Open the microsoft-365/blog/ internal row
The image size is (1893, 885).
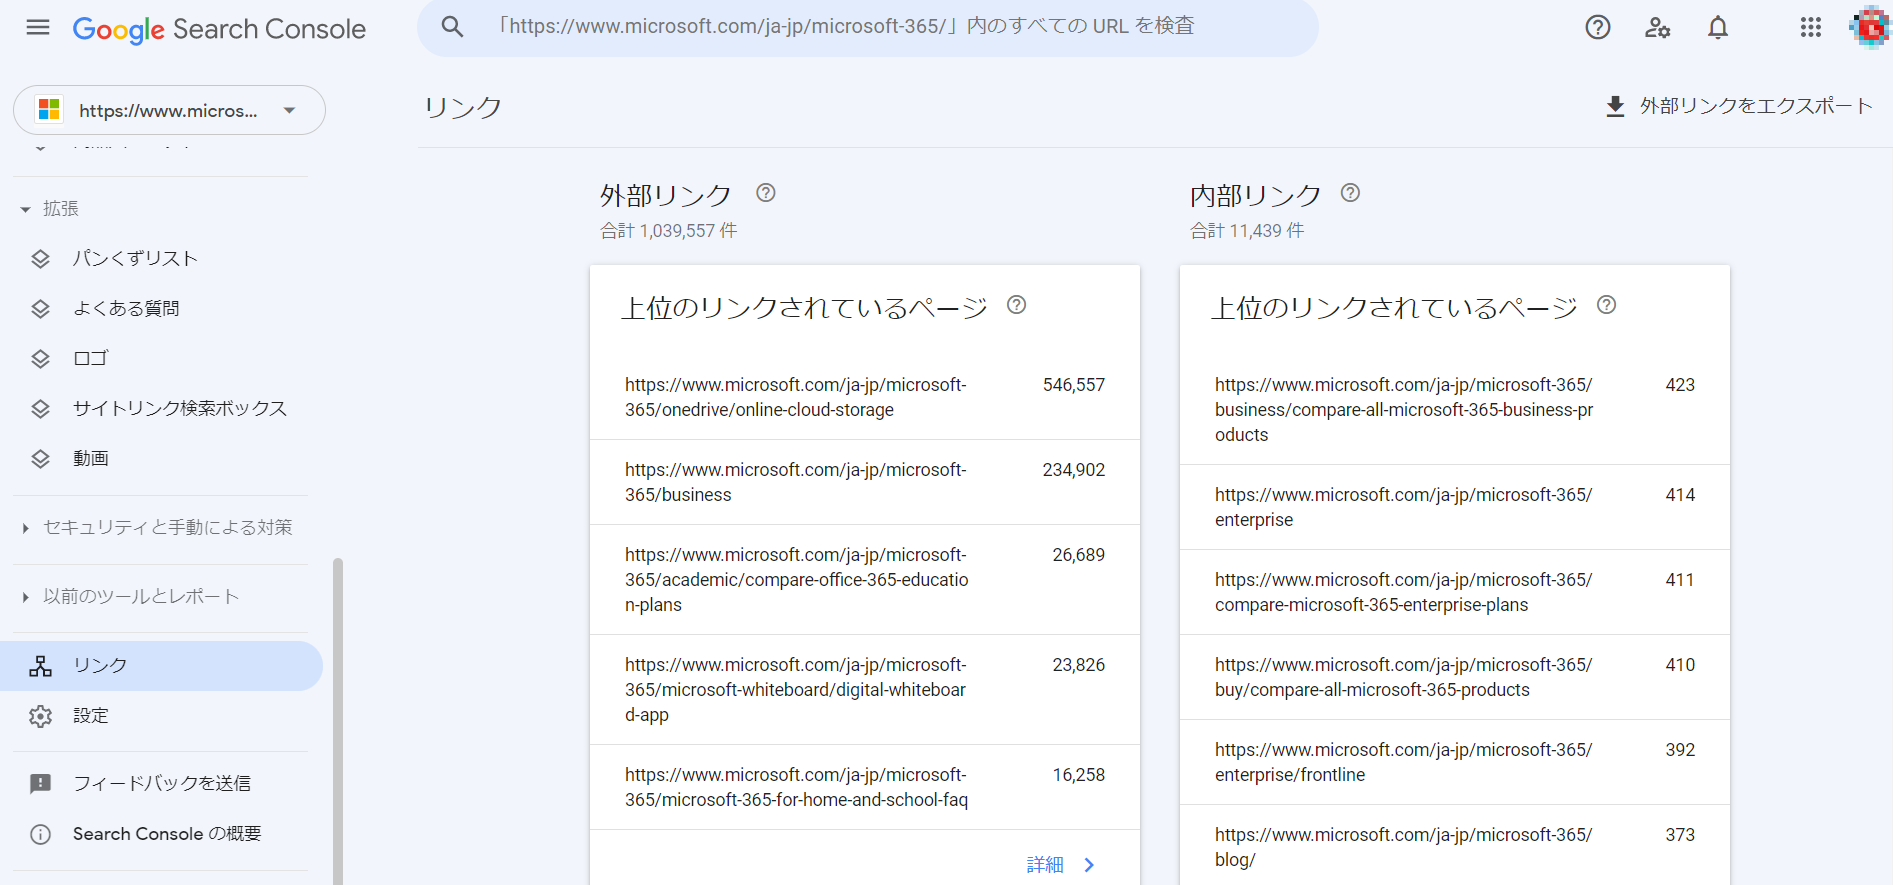click(x=1455, y=845)
